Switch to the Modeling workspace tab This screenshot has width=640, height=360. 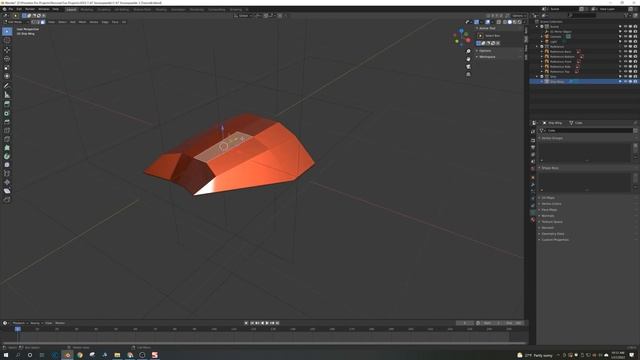pyautogui.click(x=87, y=9)
